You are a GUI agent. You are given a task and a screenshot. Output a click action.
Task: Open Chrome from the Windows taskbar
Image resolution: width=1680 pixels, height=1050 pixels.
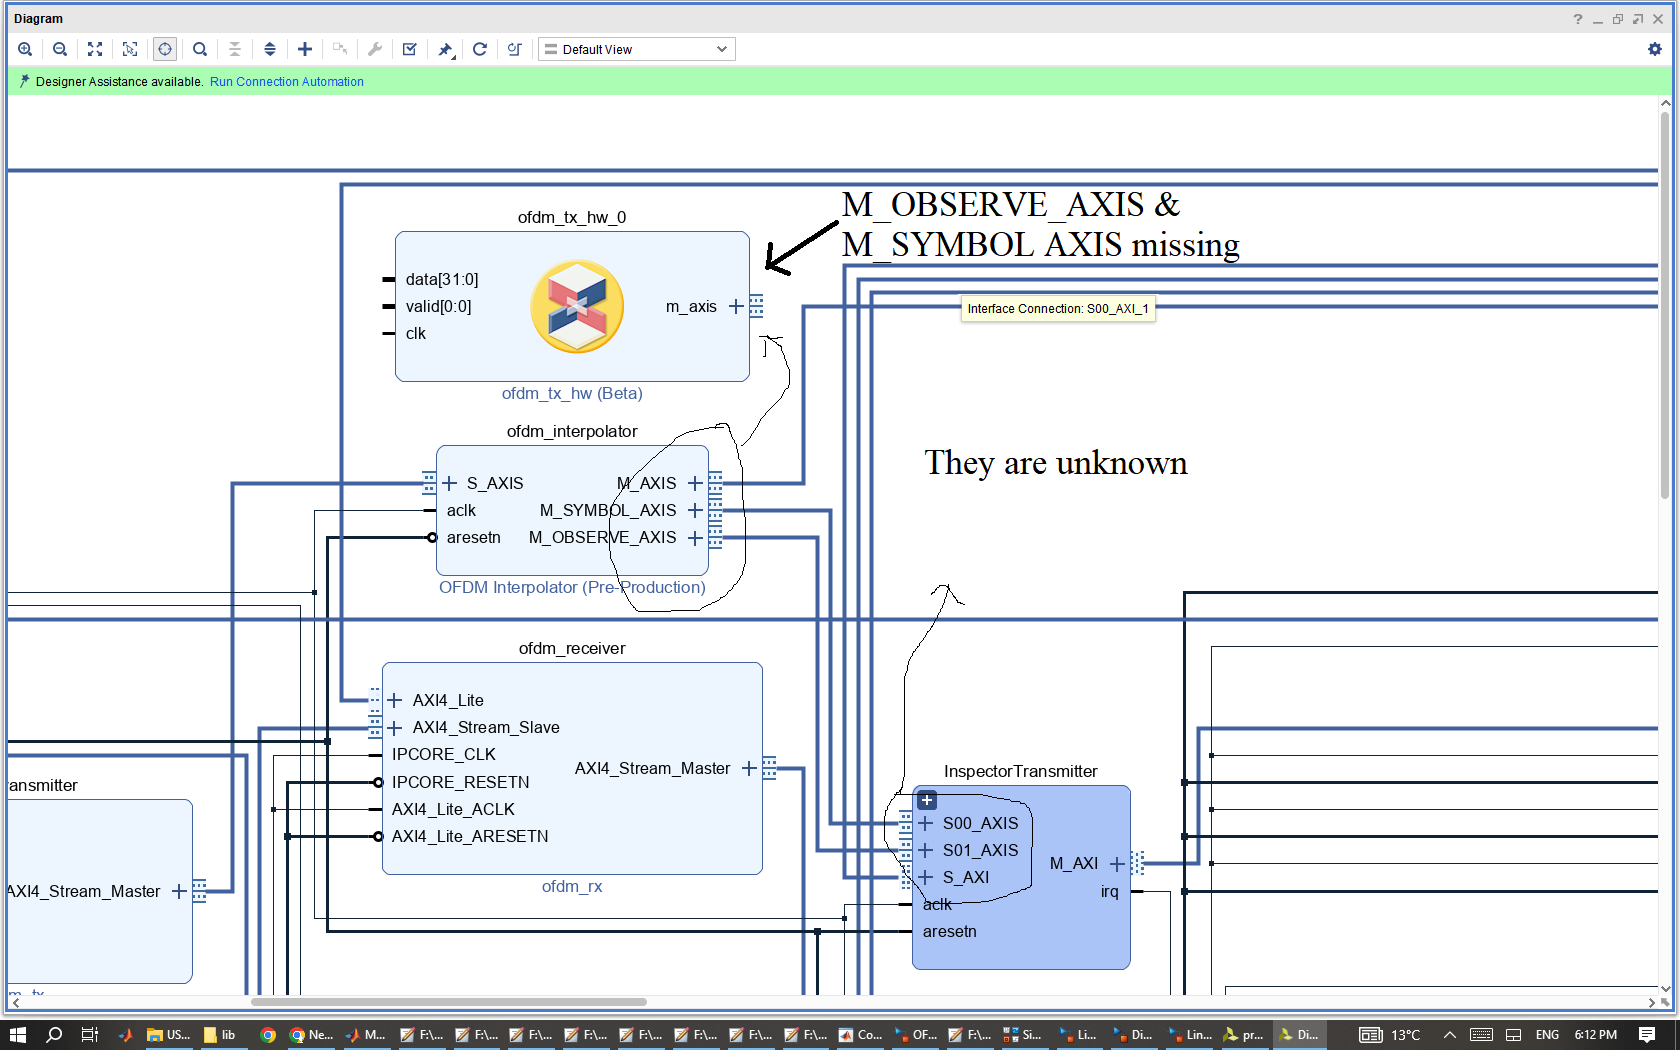pos(268,1035)
